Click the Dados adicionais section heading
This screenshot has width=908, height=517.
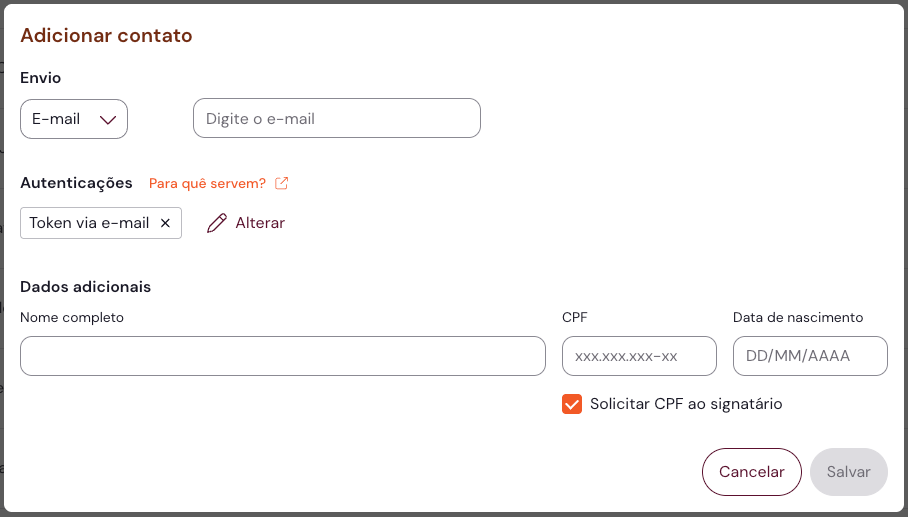(85, 287)
